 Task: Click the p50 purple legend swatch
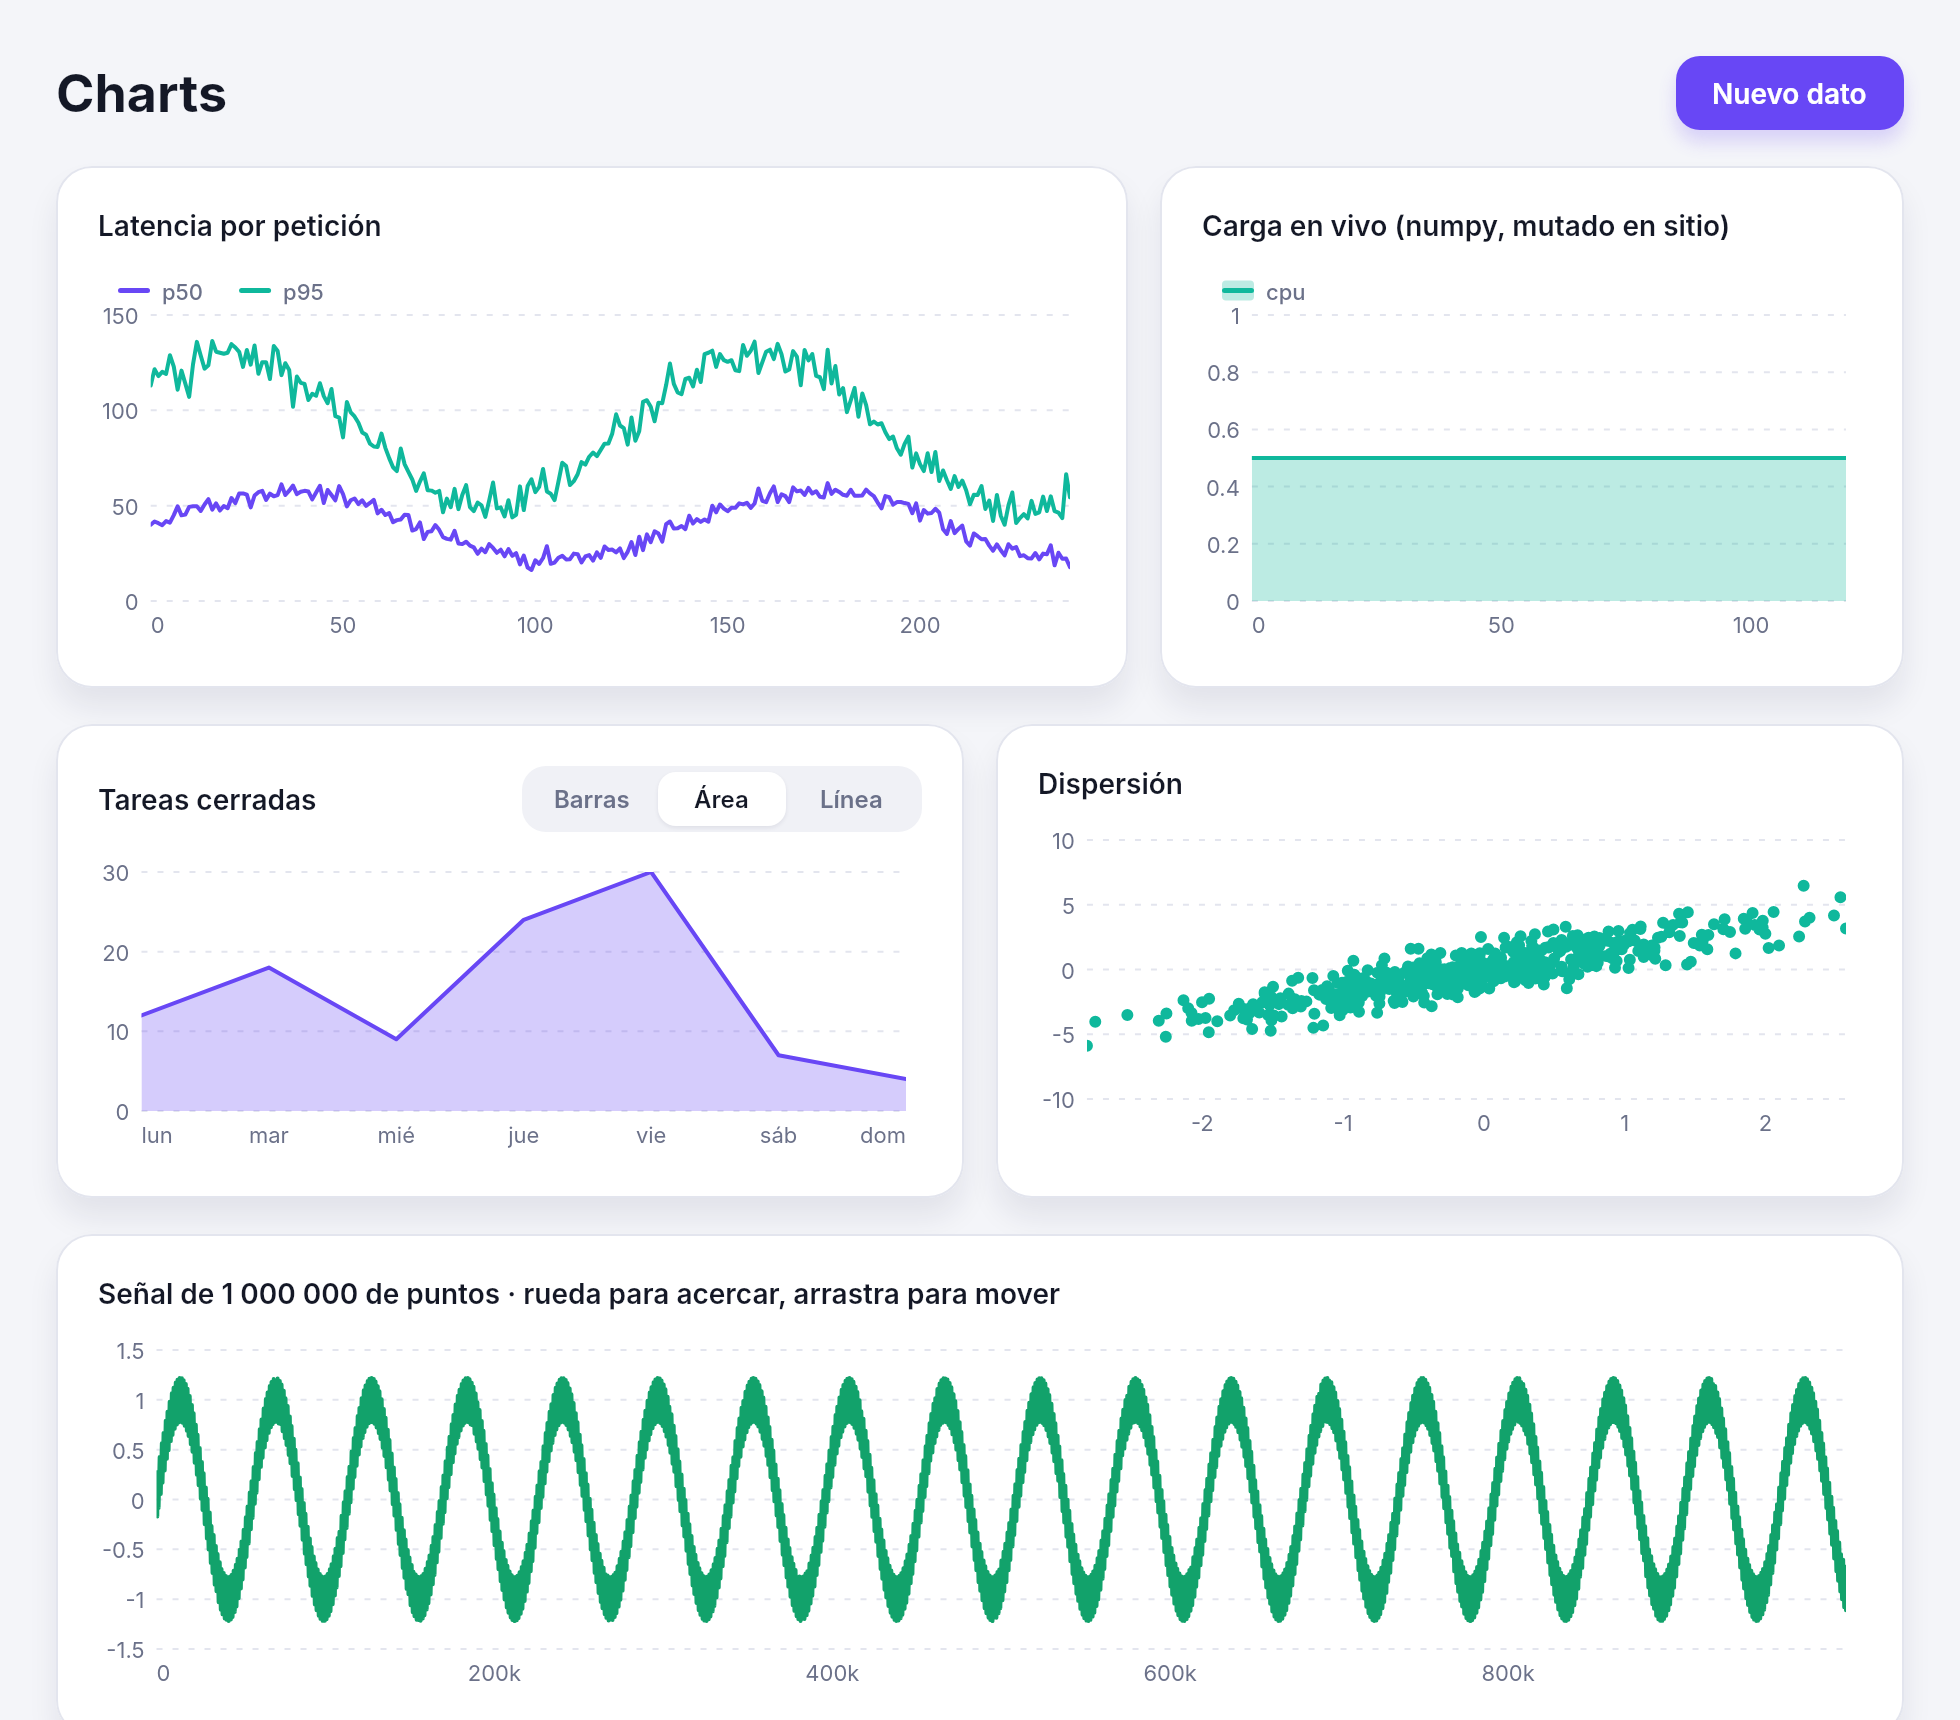(134, 291)
